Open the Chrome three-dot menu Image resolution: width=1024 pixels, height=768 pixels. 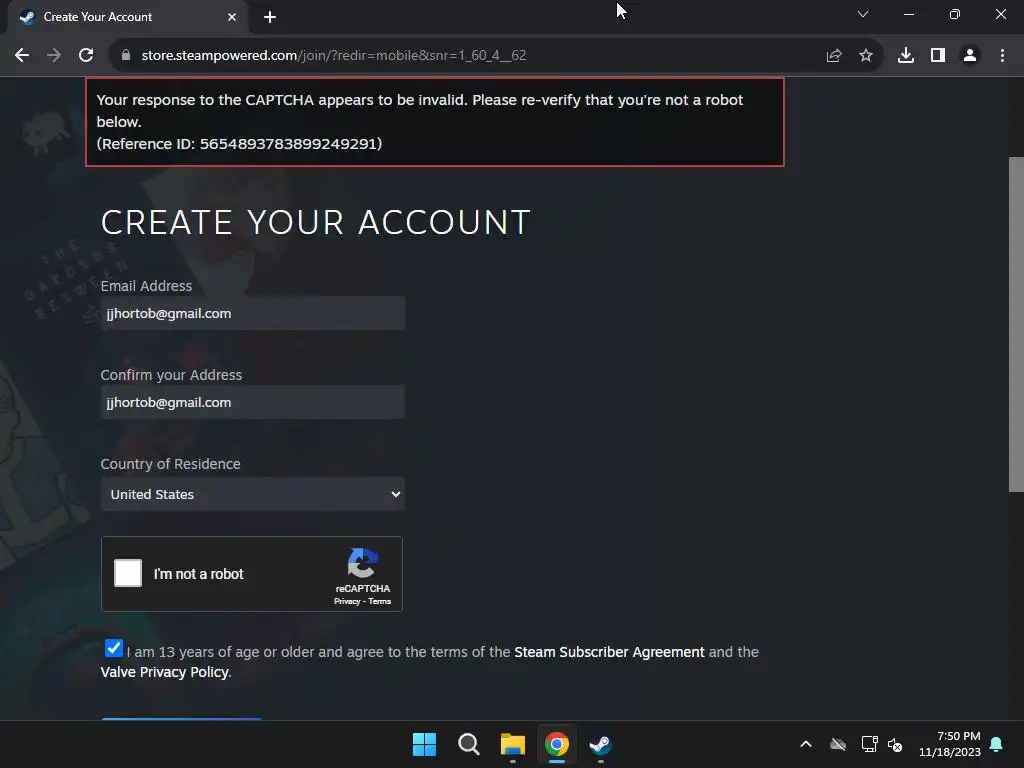pyautogui.click(x=1002, y=56)
